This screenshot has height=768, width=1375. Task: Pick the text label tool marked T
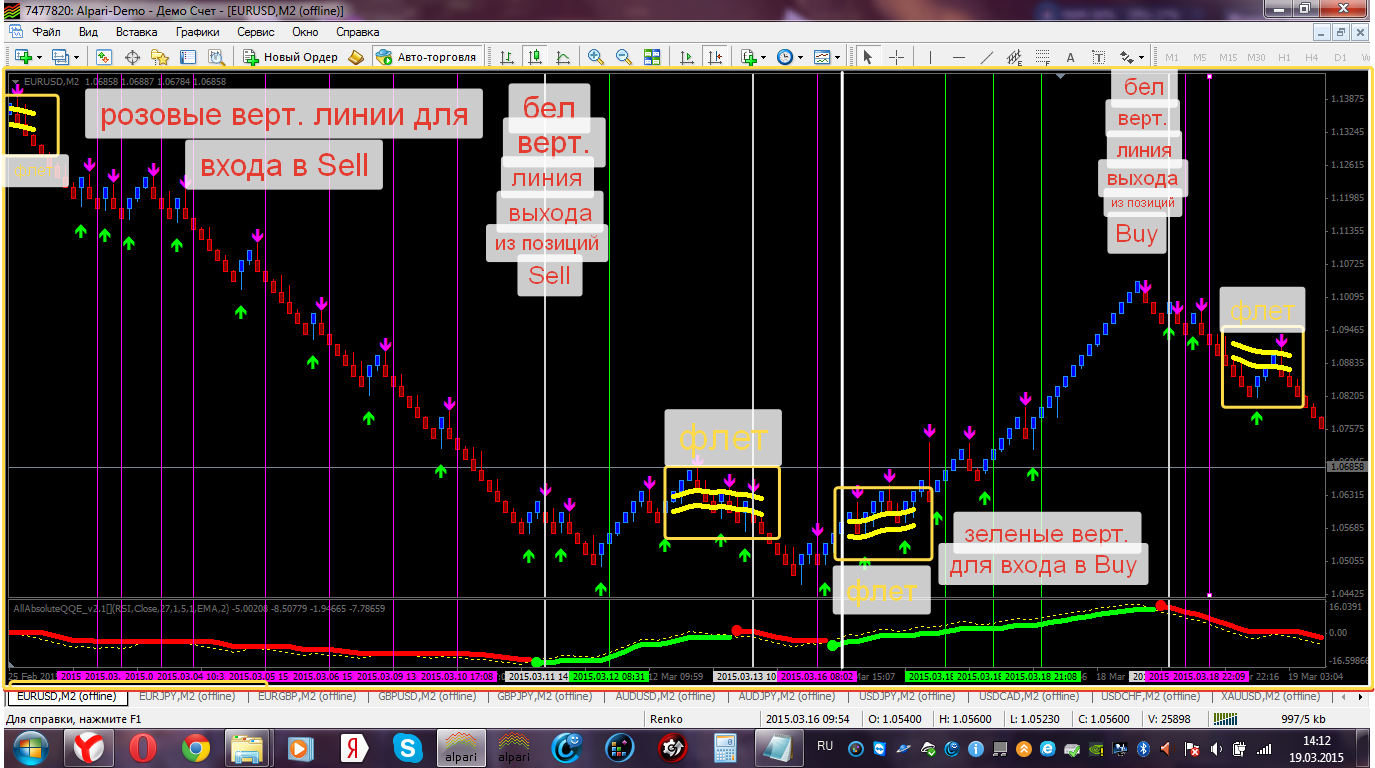[1098, 57]
